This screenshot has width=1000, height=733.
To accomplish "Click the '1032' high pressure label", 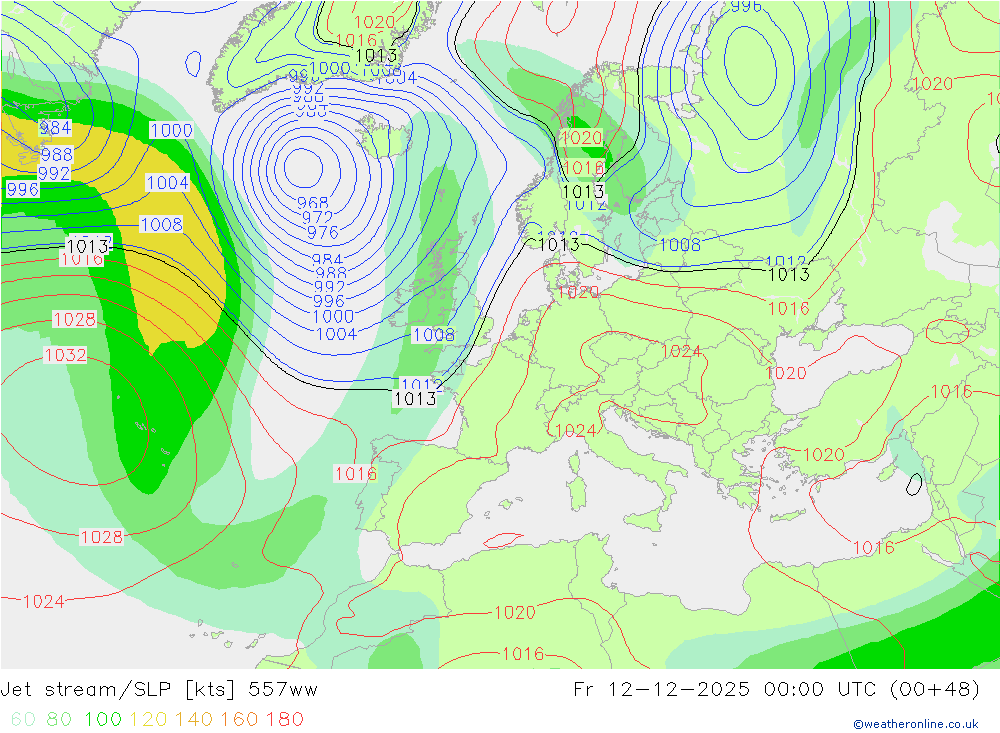I will [x=65, y=355].
